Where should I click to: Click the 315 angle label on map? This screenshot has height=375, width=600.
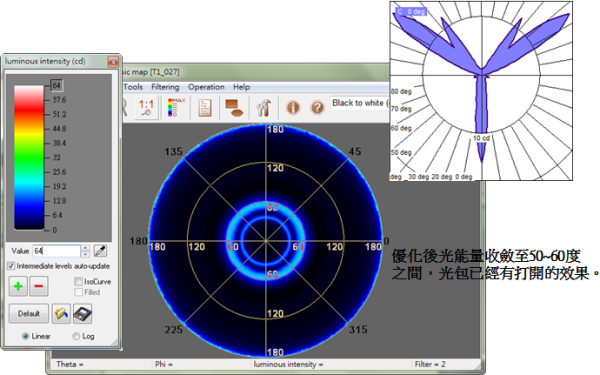pyautogui.click(x=358, y=329)
